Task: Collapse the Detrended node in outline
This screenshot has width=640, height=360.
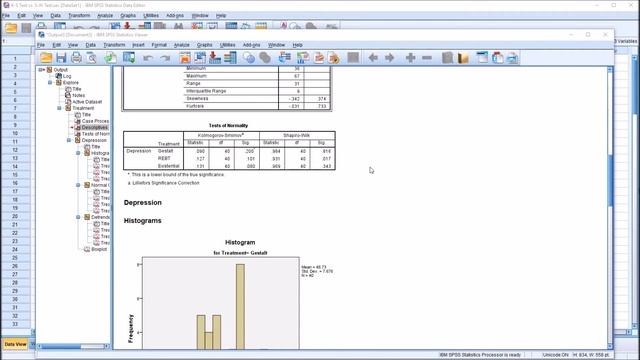Action: click(x=78, y=217)
